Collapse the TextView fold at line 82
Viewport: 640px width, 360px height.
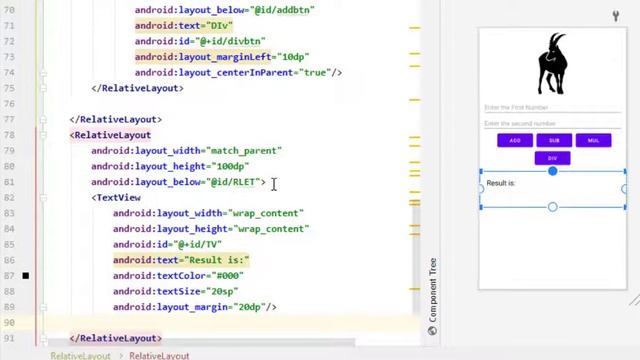pyautogui.click(x=43, y=198)
